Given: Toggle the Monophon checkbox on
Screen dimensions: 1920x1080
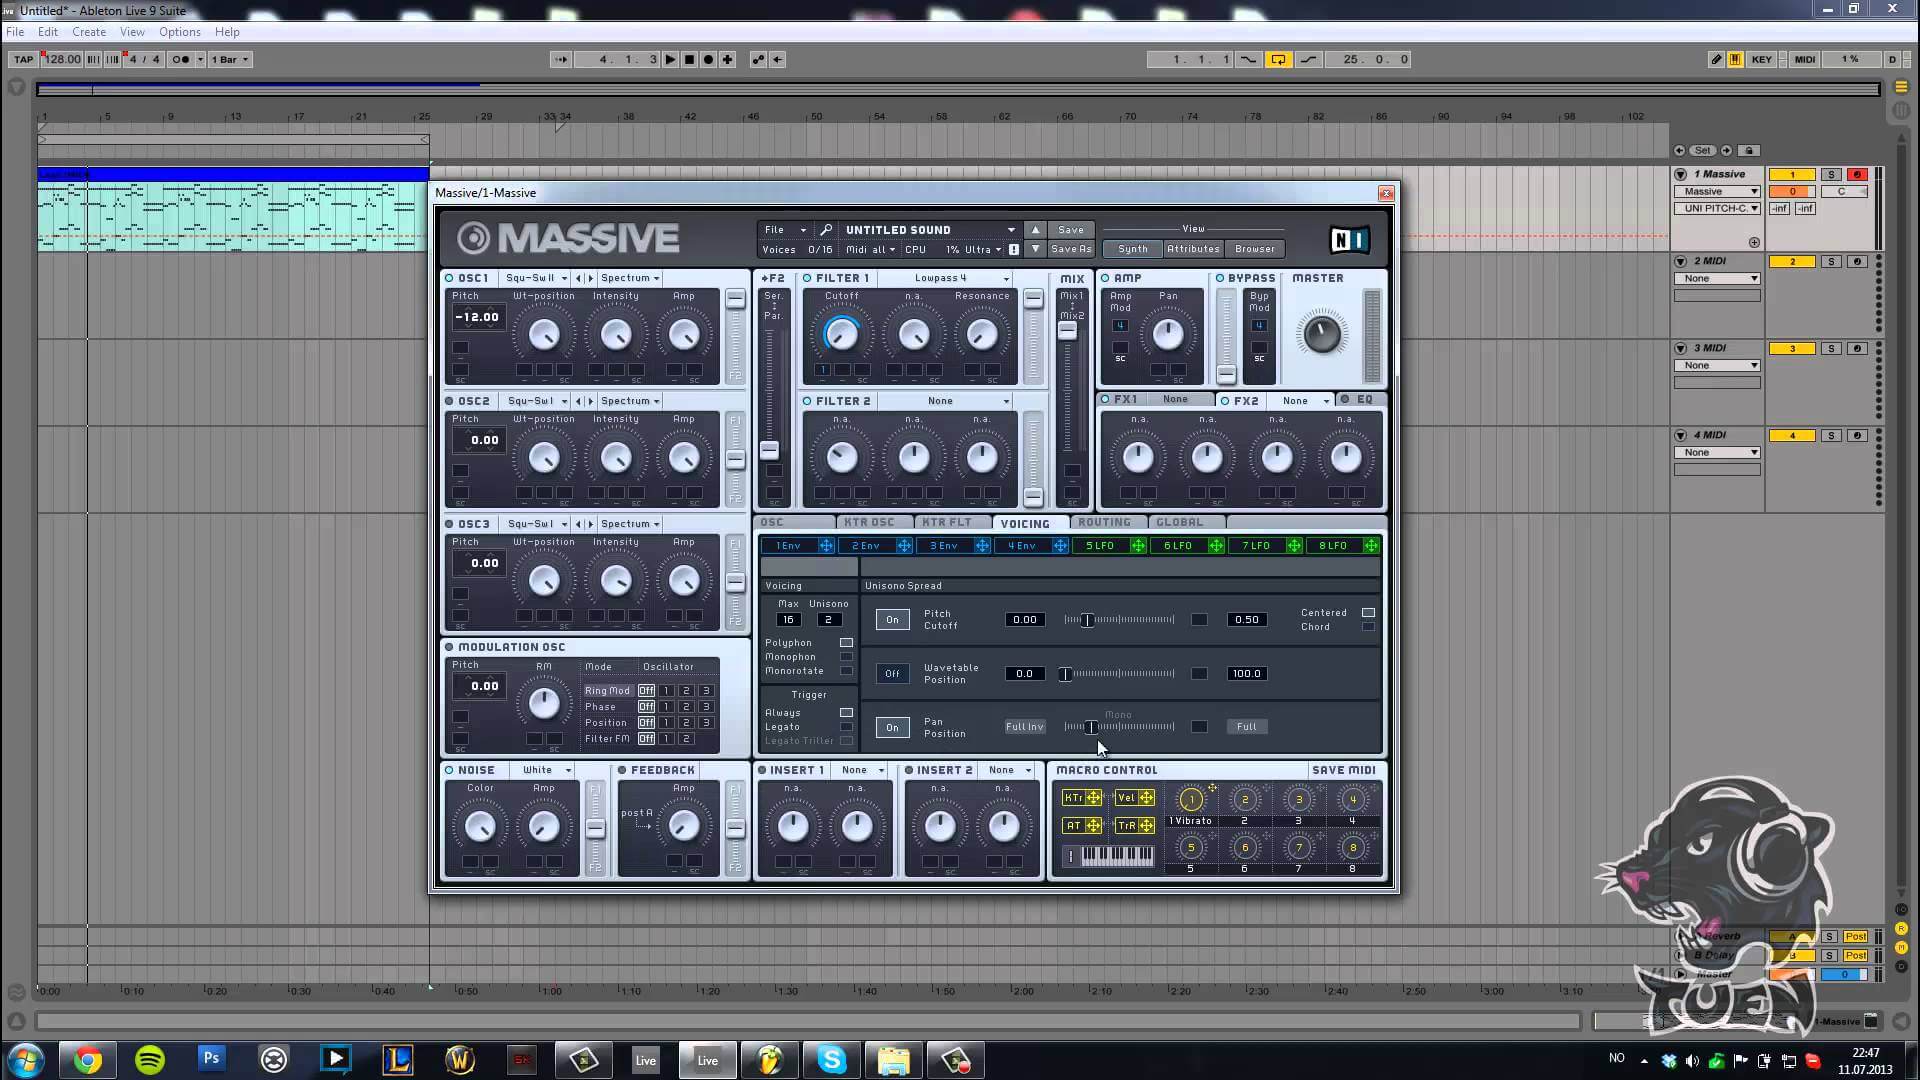Looking at the screenshot, I should [847, 657].
